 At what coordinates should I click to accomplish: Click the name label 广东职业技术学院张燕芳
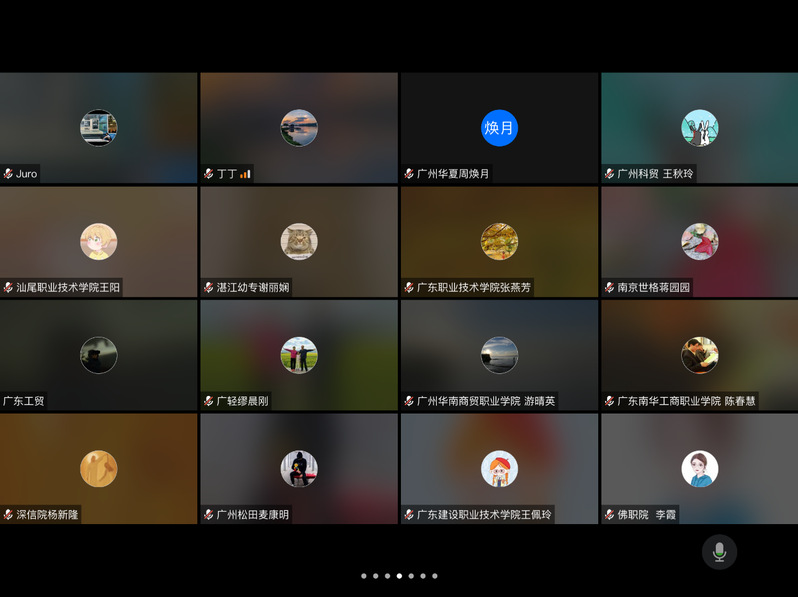474,288
